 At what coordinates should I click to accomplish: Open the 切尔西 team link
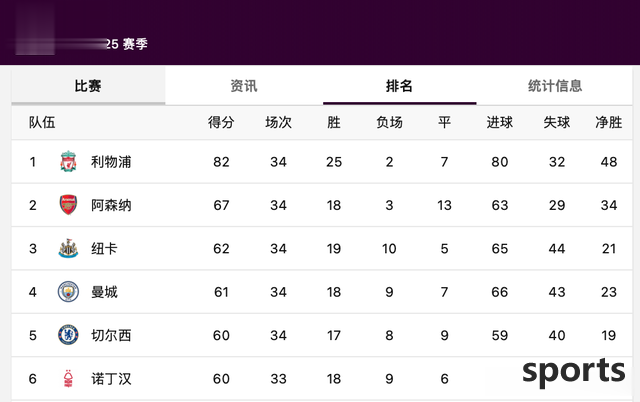(x=111, y=335)
